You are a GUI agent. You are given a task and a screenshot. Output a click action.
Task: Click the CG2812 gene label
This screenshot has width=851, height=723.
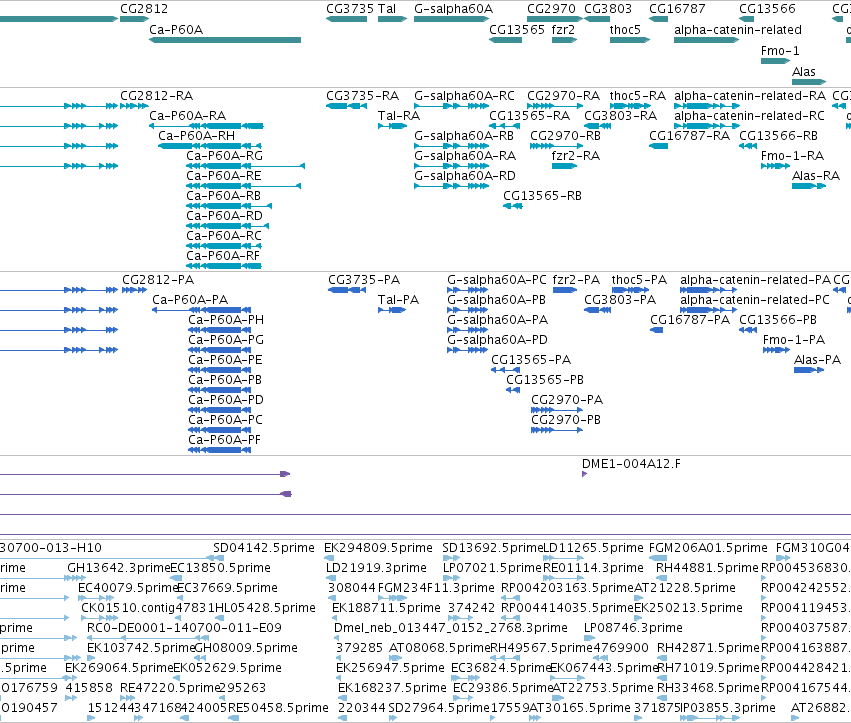tap(144, 9)
